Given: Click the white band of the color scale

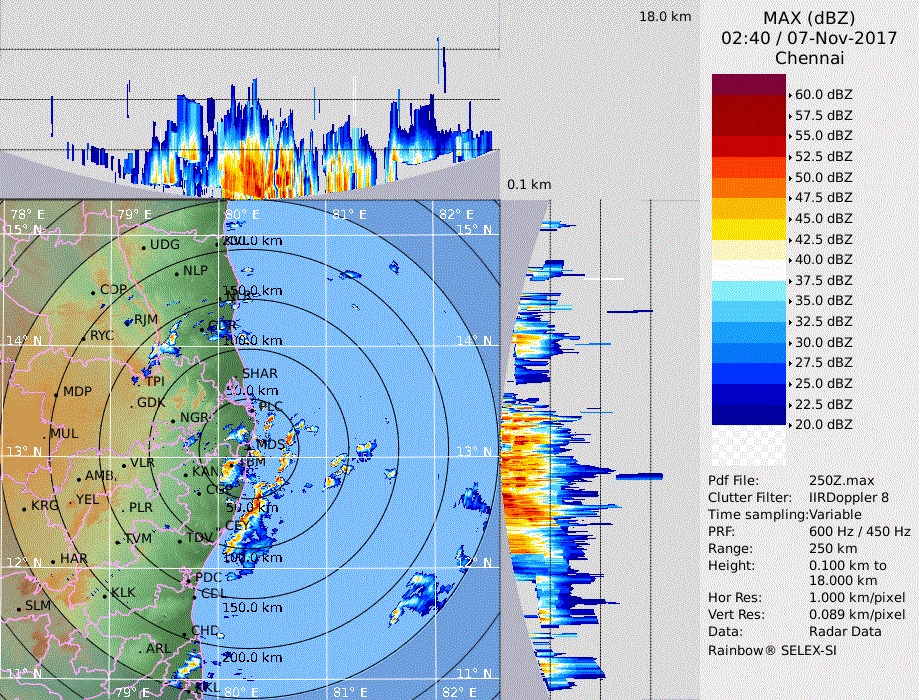Looking at the screenshot, I should pos(748,270).
